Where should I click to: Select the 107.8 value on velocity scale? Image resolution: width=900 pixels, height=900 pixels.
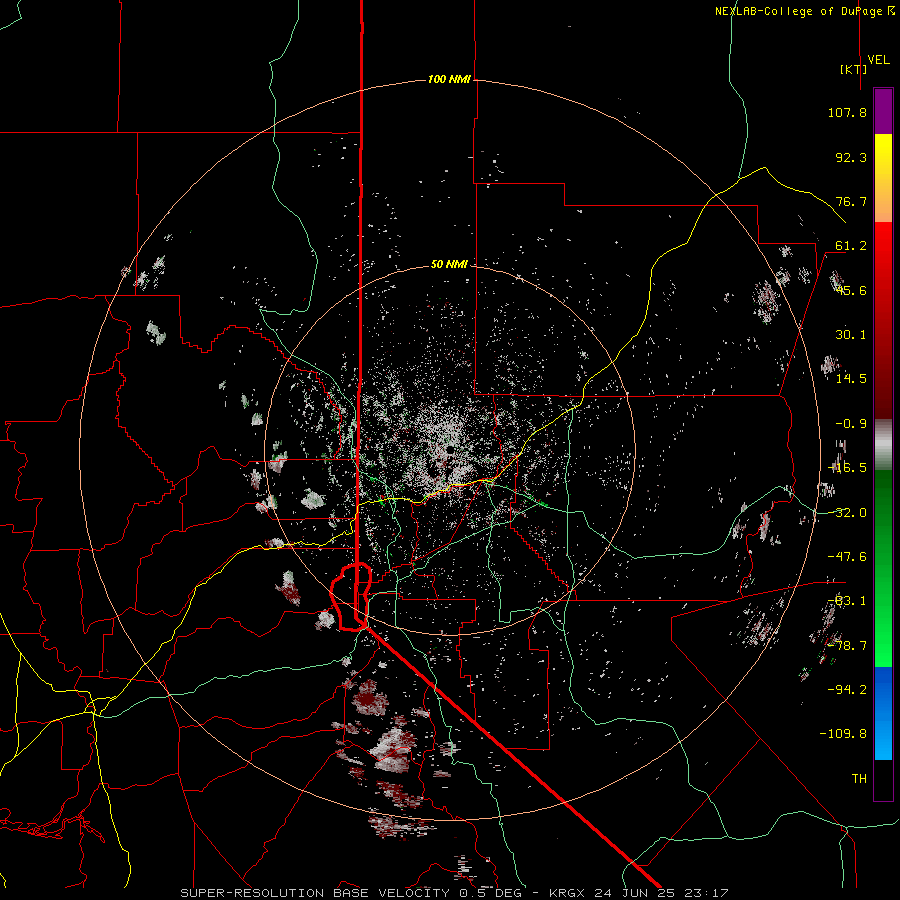coord(847,112)
